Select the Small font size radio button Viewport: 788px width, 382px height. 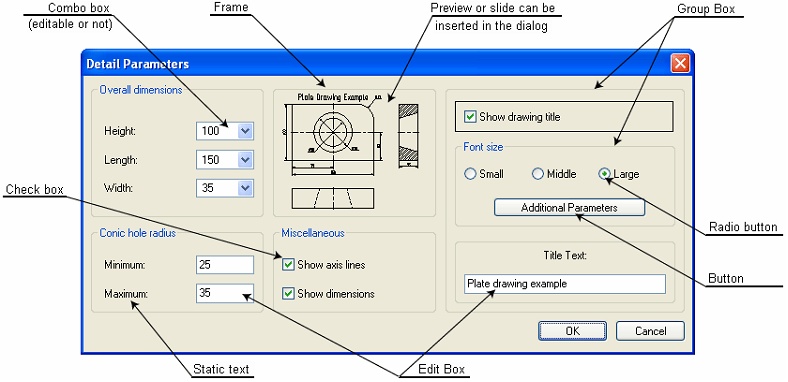(x=470, y=174)
